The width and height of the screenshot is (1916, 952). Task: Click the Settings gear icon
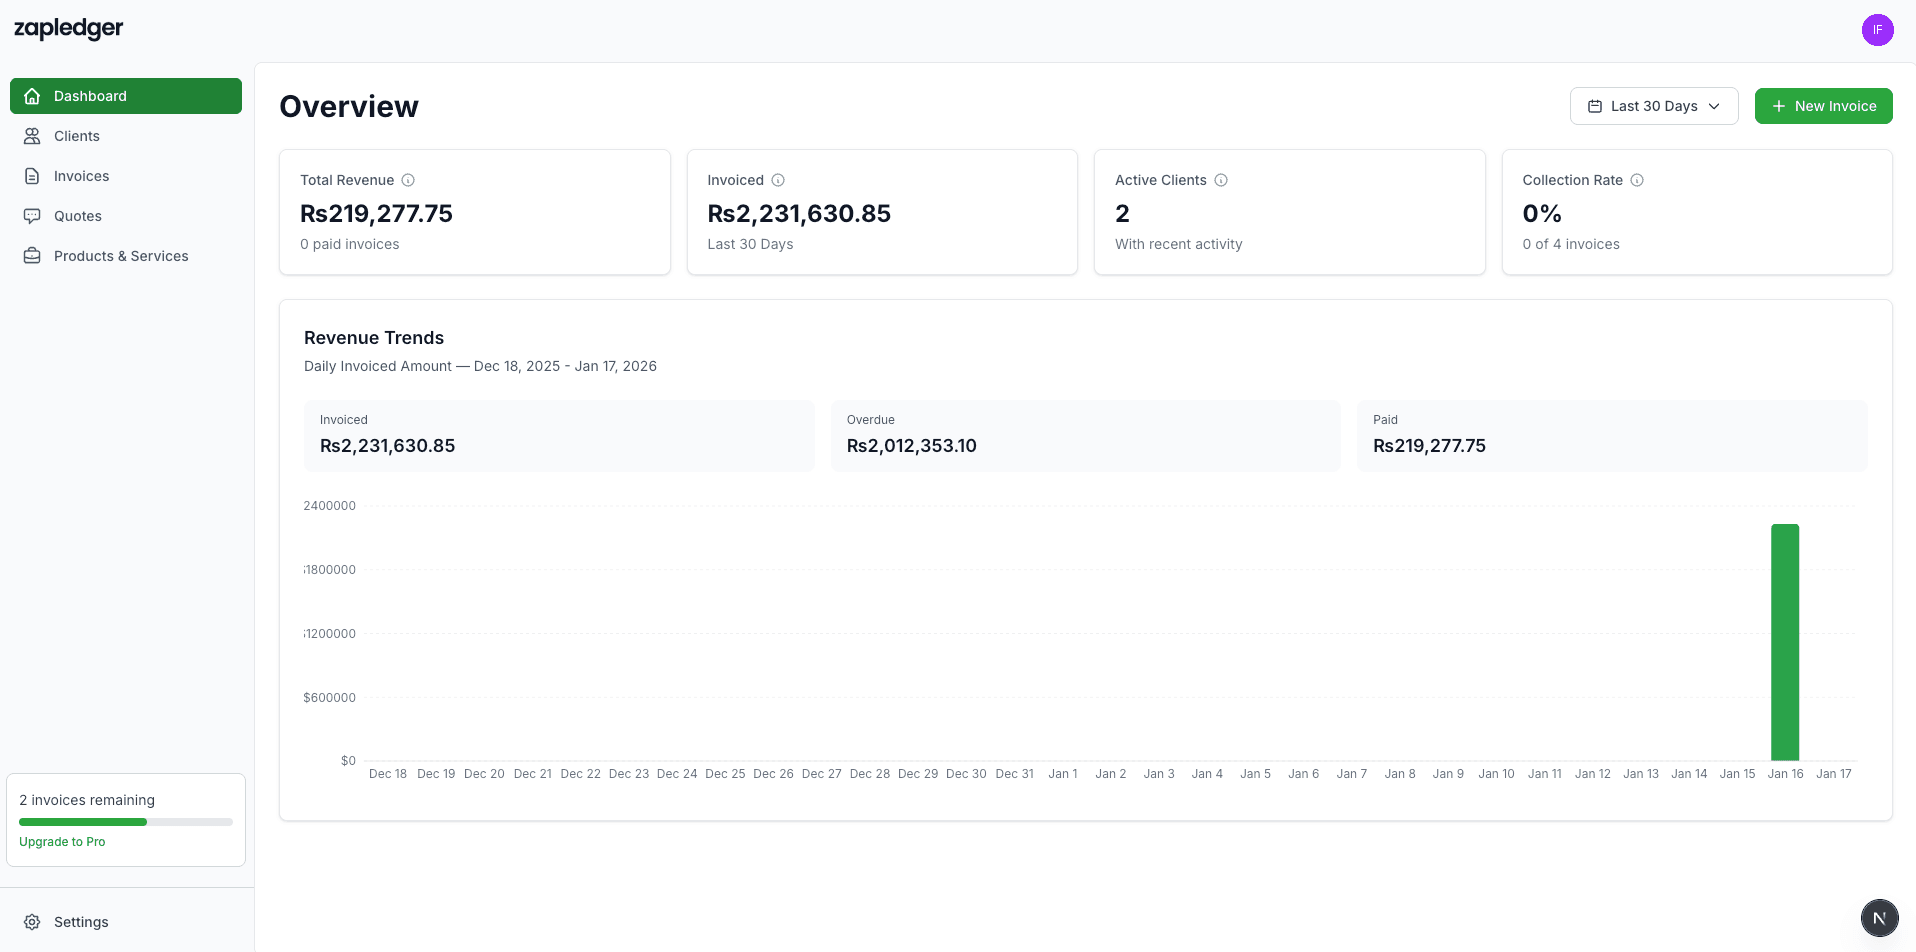tap(32, 921)
